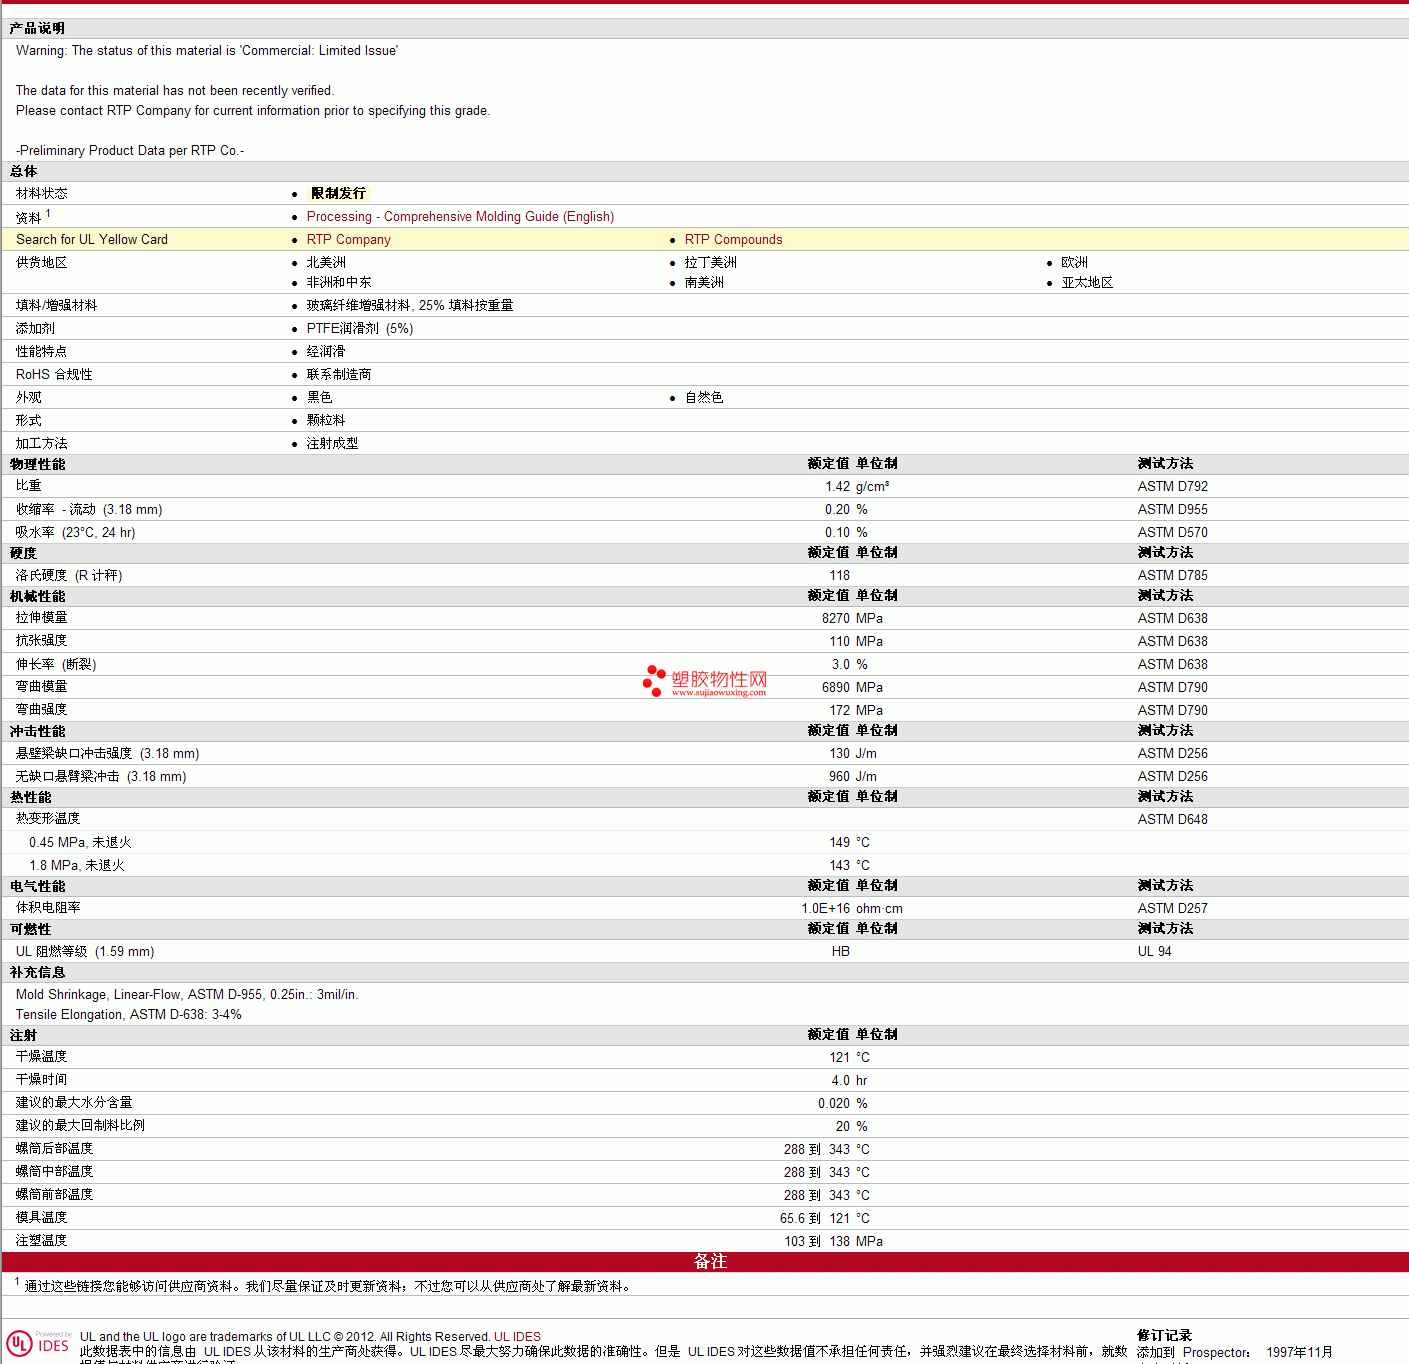Viewport: 1409px width, 1364px height.
Task: Click the footnote superscript next to 资料
Action: click(48, 213)
